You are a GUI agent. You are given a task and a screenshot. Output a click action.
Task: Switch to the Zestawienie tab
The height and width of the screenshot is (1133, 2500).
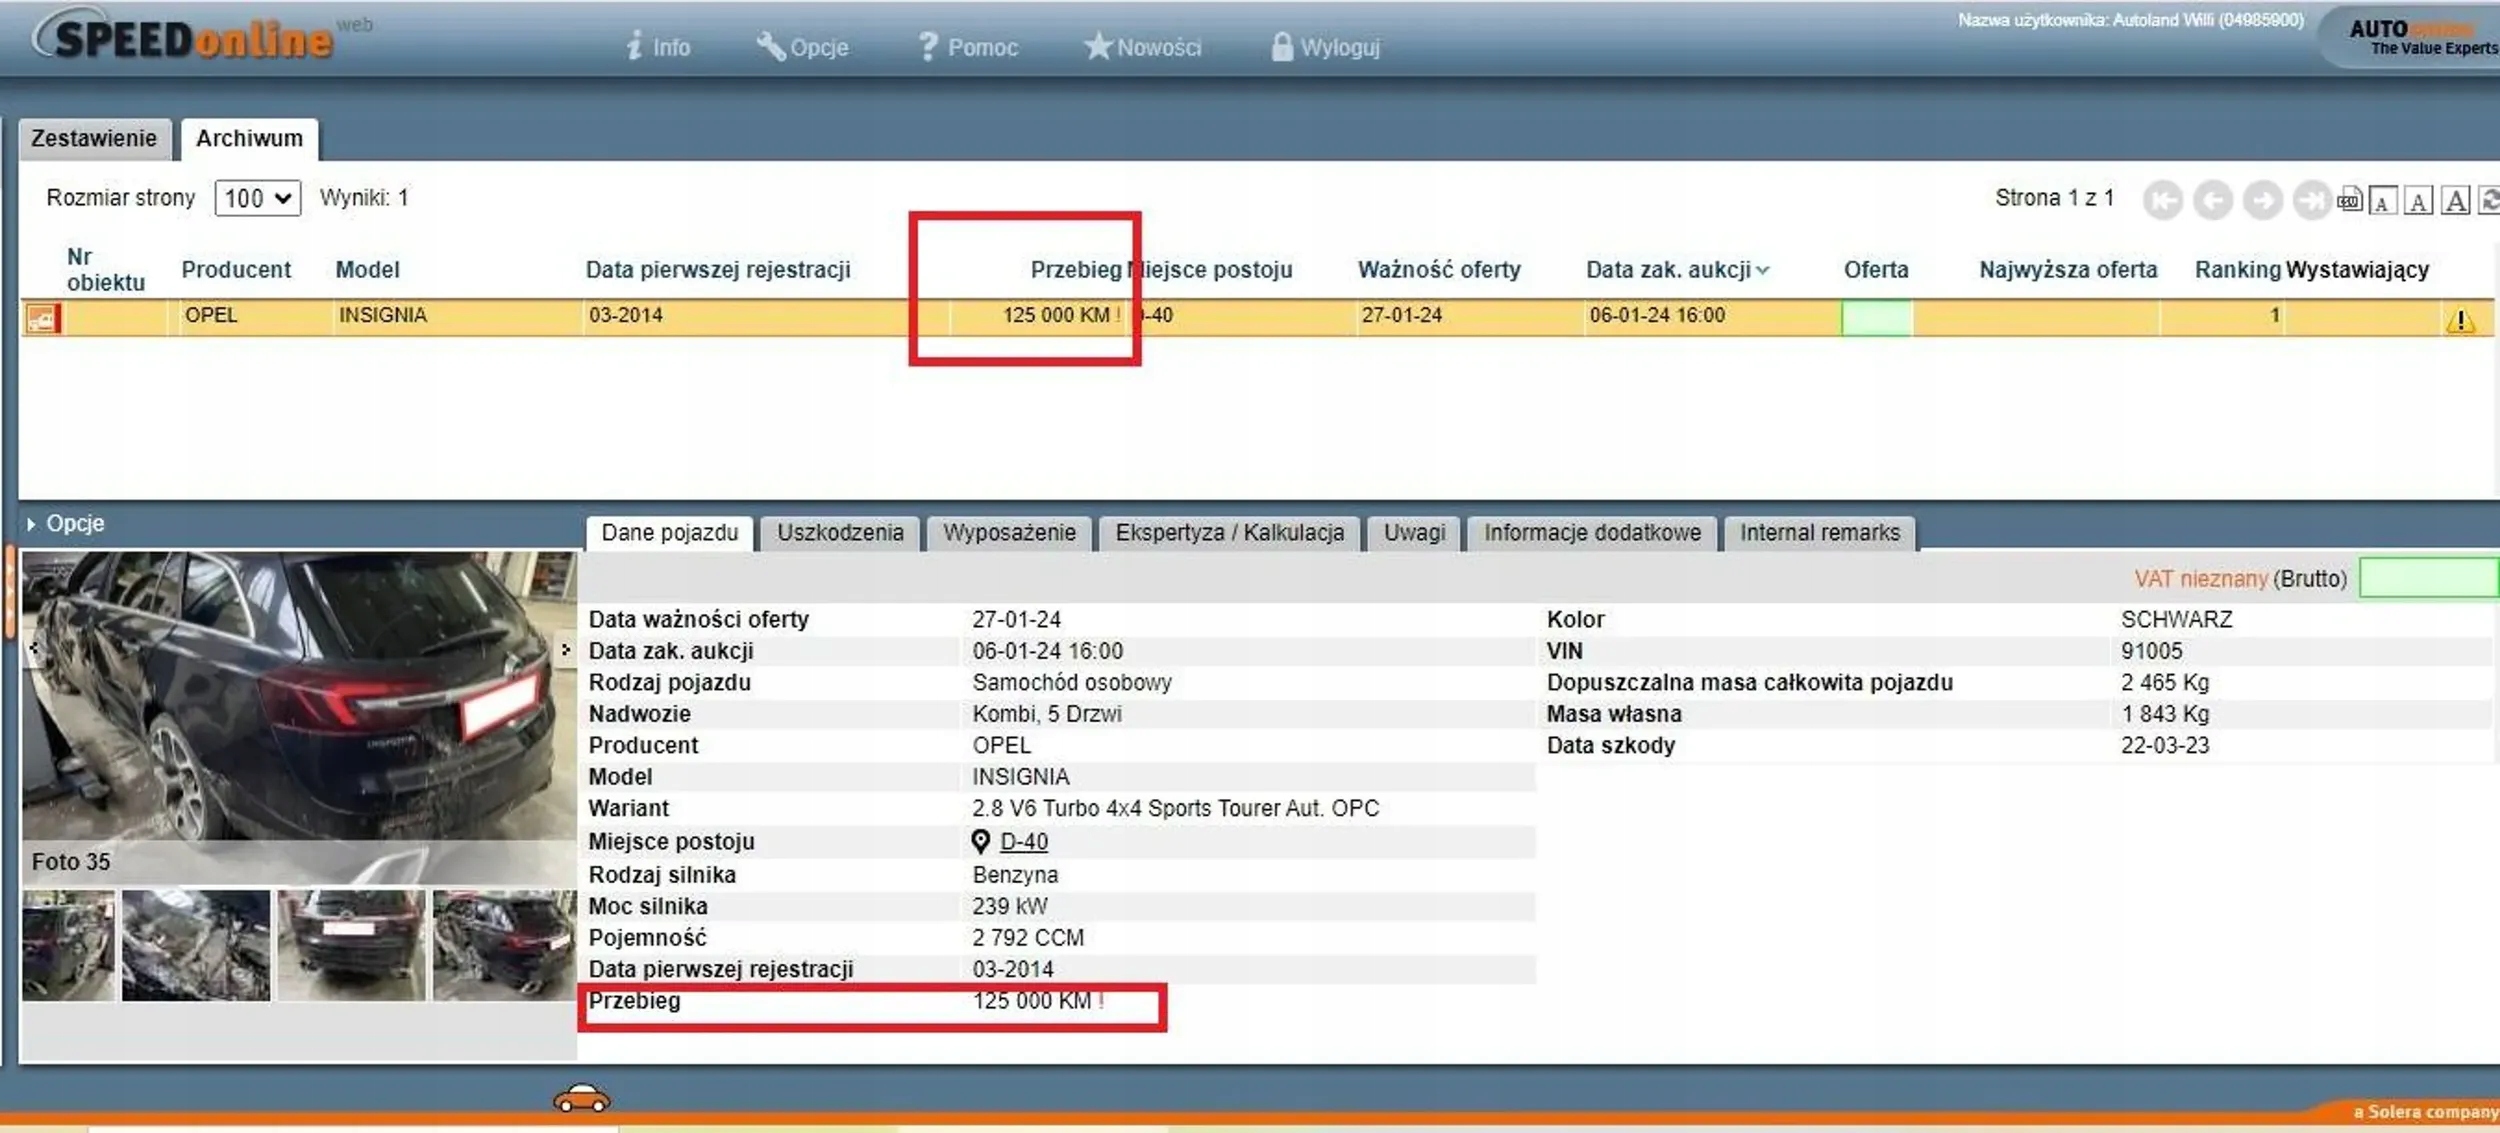[94, 138]
